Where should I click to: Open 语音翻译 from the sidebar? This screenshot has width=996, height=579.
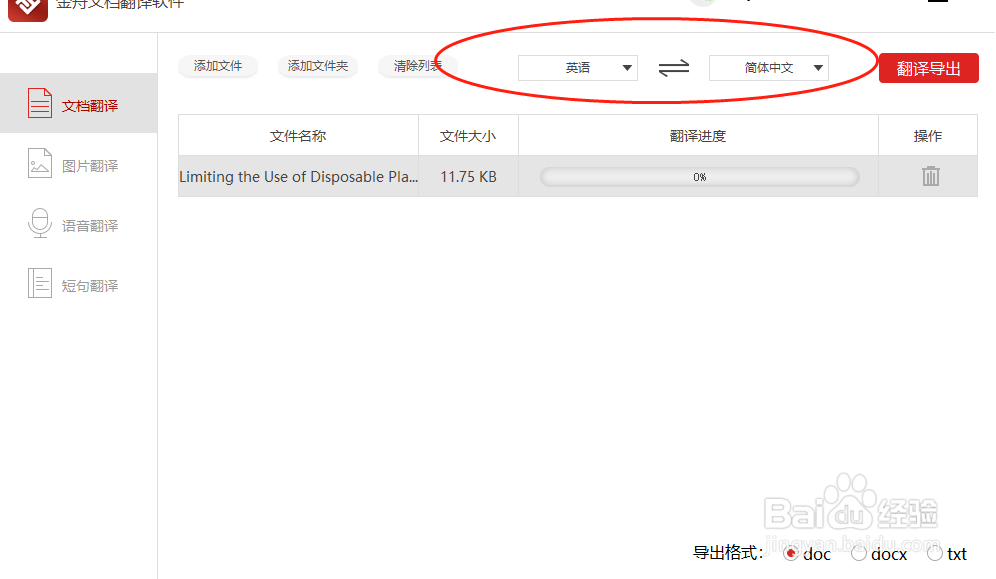(x=75, y=224)
